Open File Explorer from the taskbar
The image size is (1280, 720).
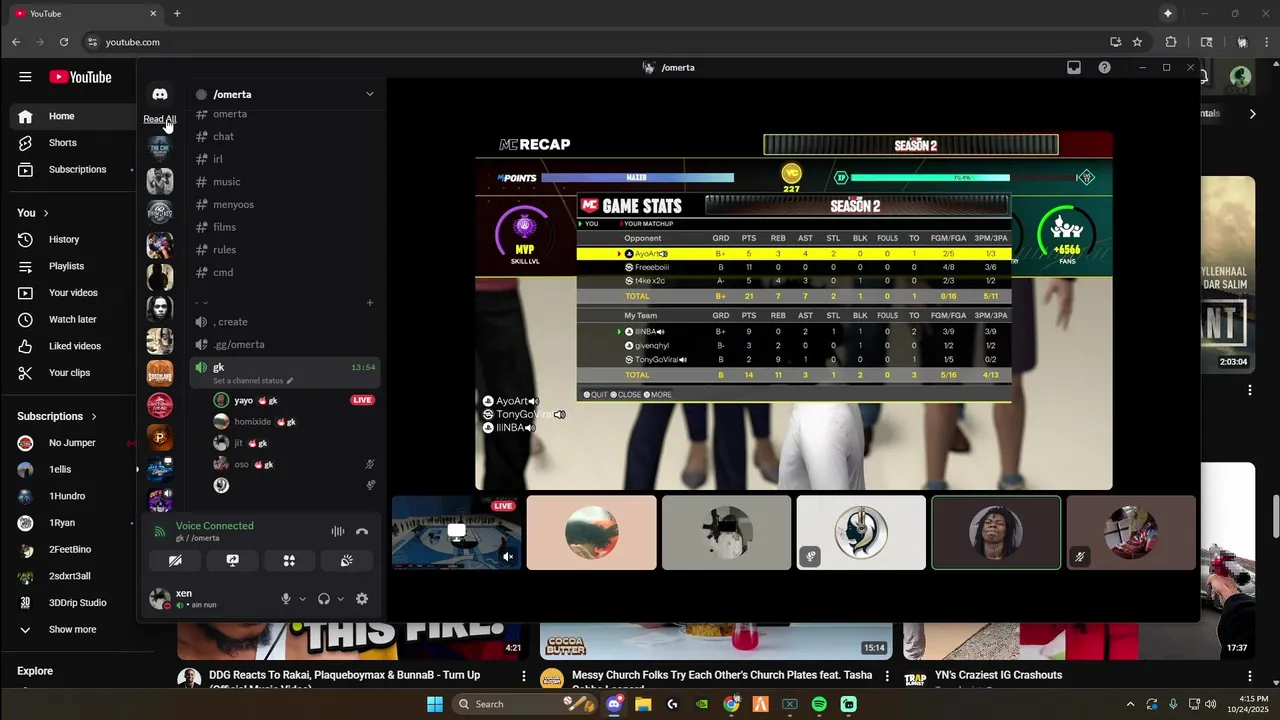coord(643,704)
